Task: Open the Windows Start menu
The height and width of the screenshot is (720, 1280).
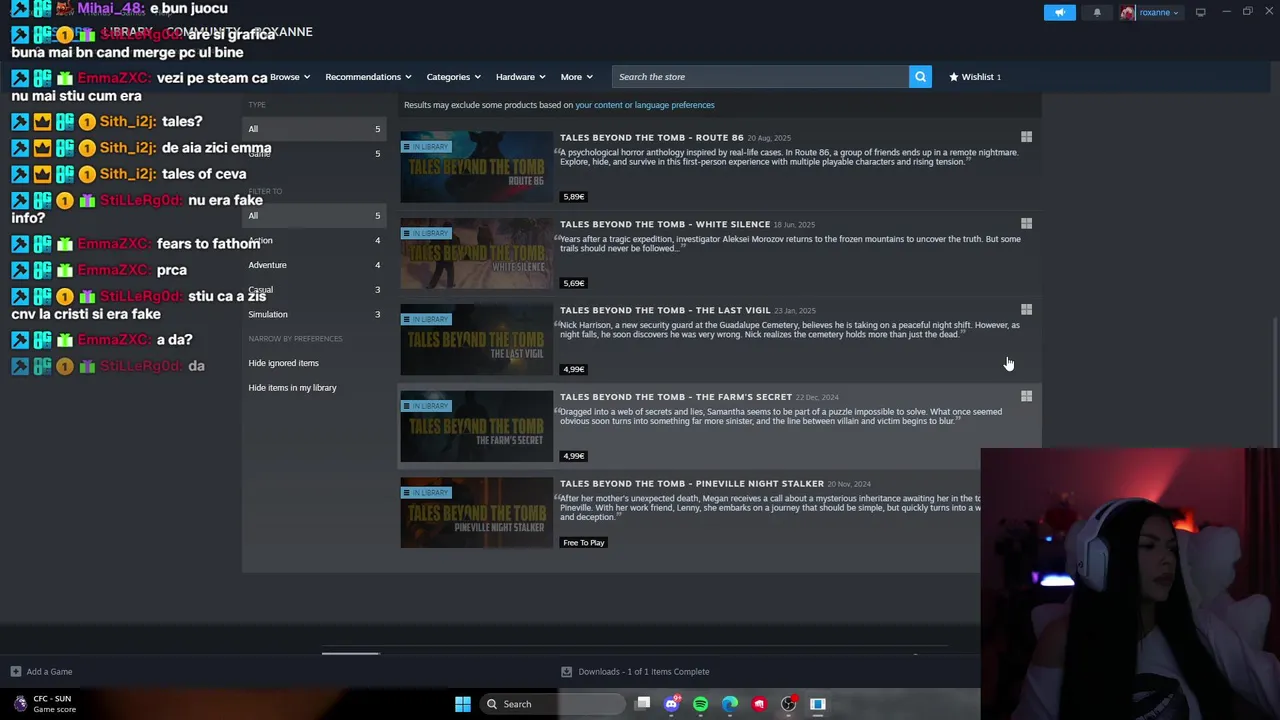Action: (x=462, y=704)
